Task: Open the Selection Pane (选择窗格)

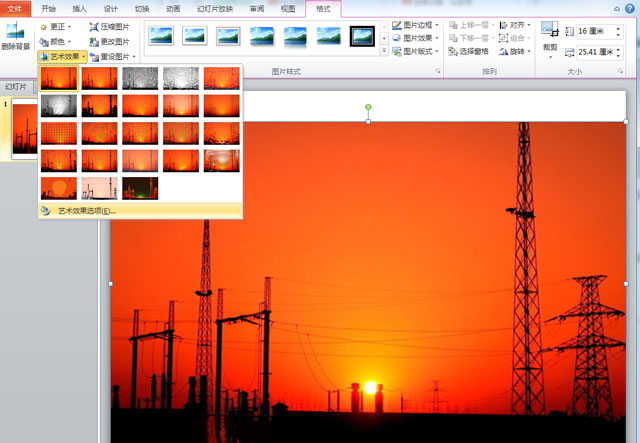Action: tap(468, 51)
